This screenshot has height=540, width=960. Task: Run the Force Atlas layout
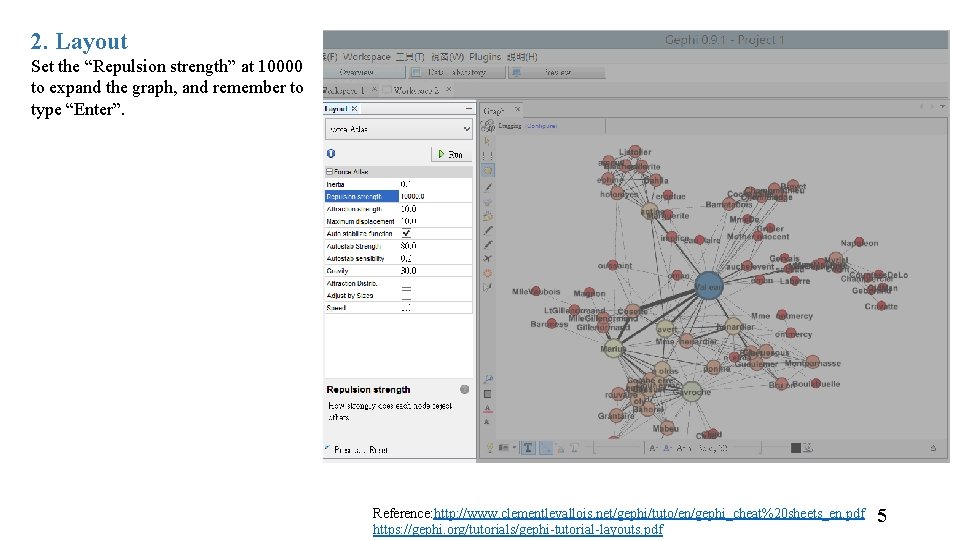(451, 154)
